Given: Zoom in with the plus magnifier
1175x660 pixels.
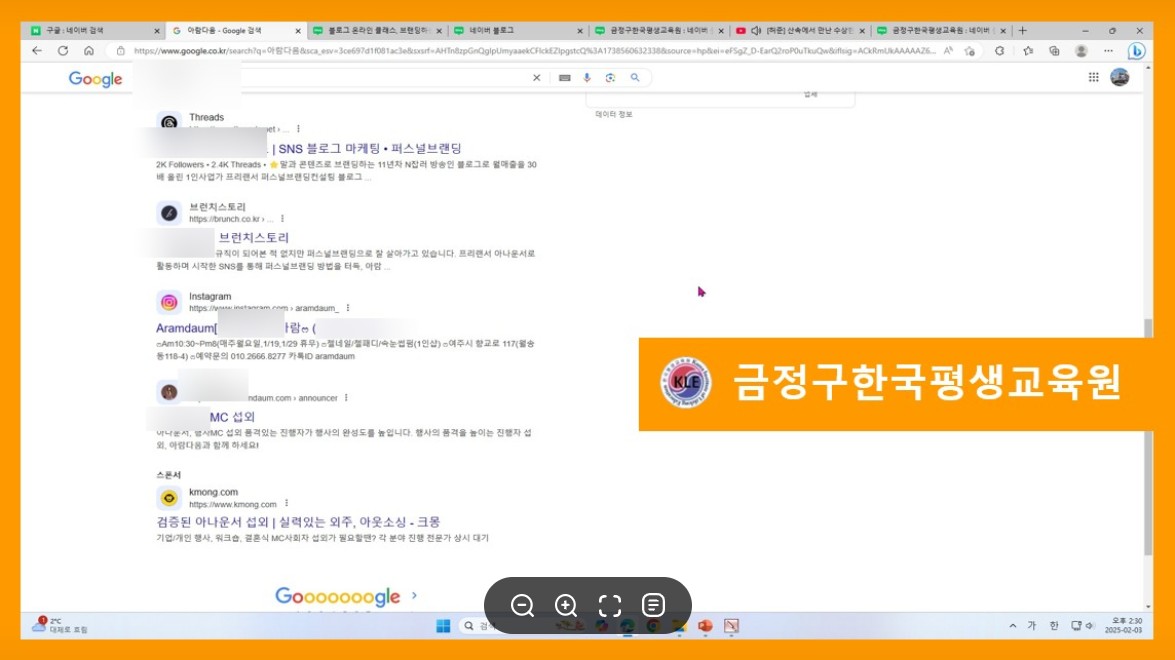Looking at the screenshot, I should point(566,605).
